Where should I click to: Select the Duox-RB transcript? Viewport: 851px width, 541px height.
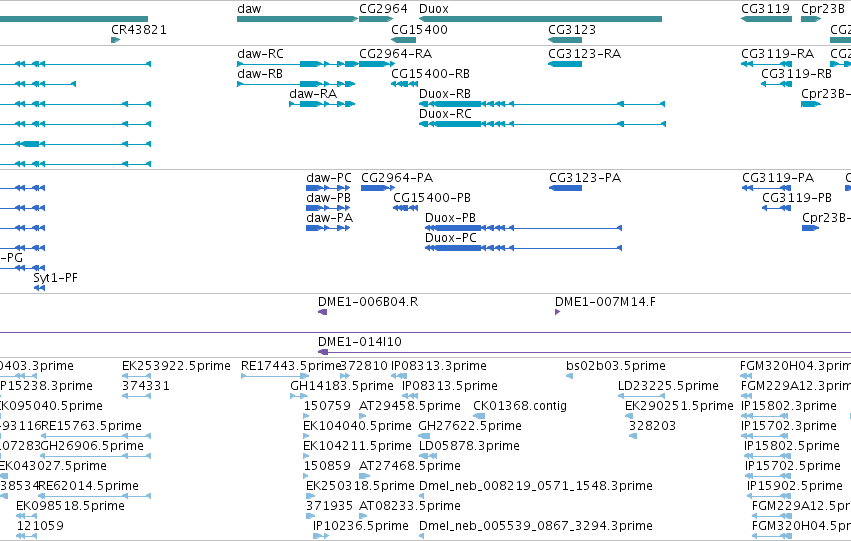pyautogui.click(x=542, y=104)
